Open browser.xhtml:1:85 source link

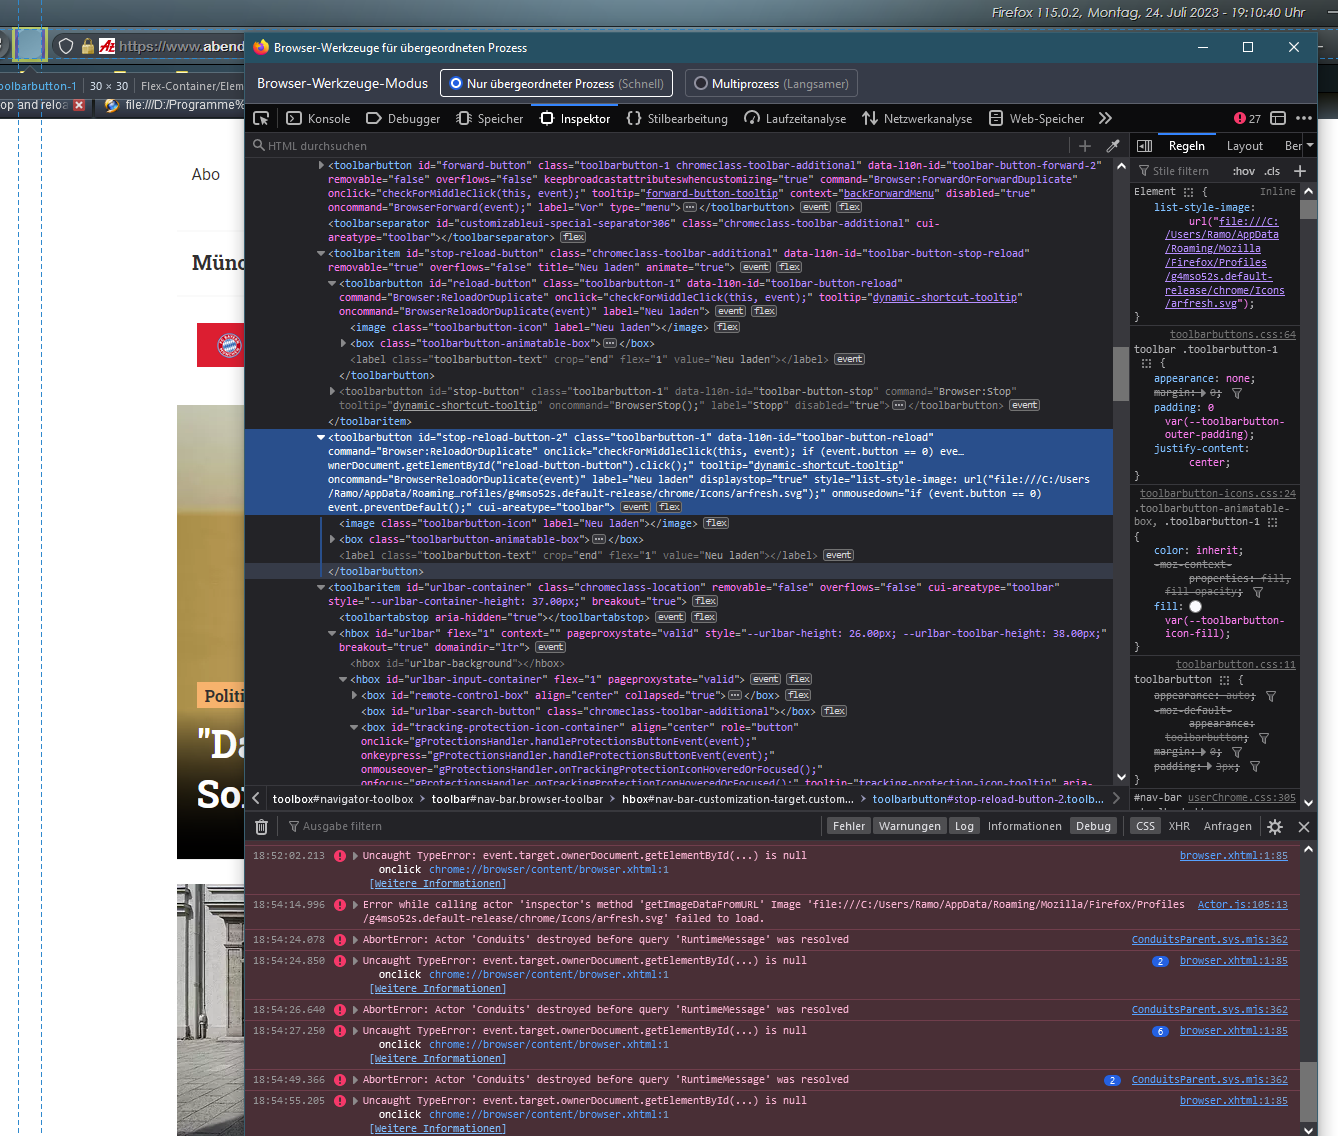tap(1233, 856)
